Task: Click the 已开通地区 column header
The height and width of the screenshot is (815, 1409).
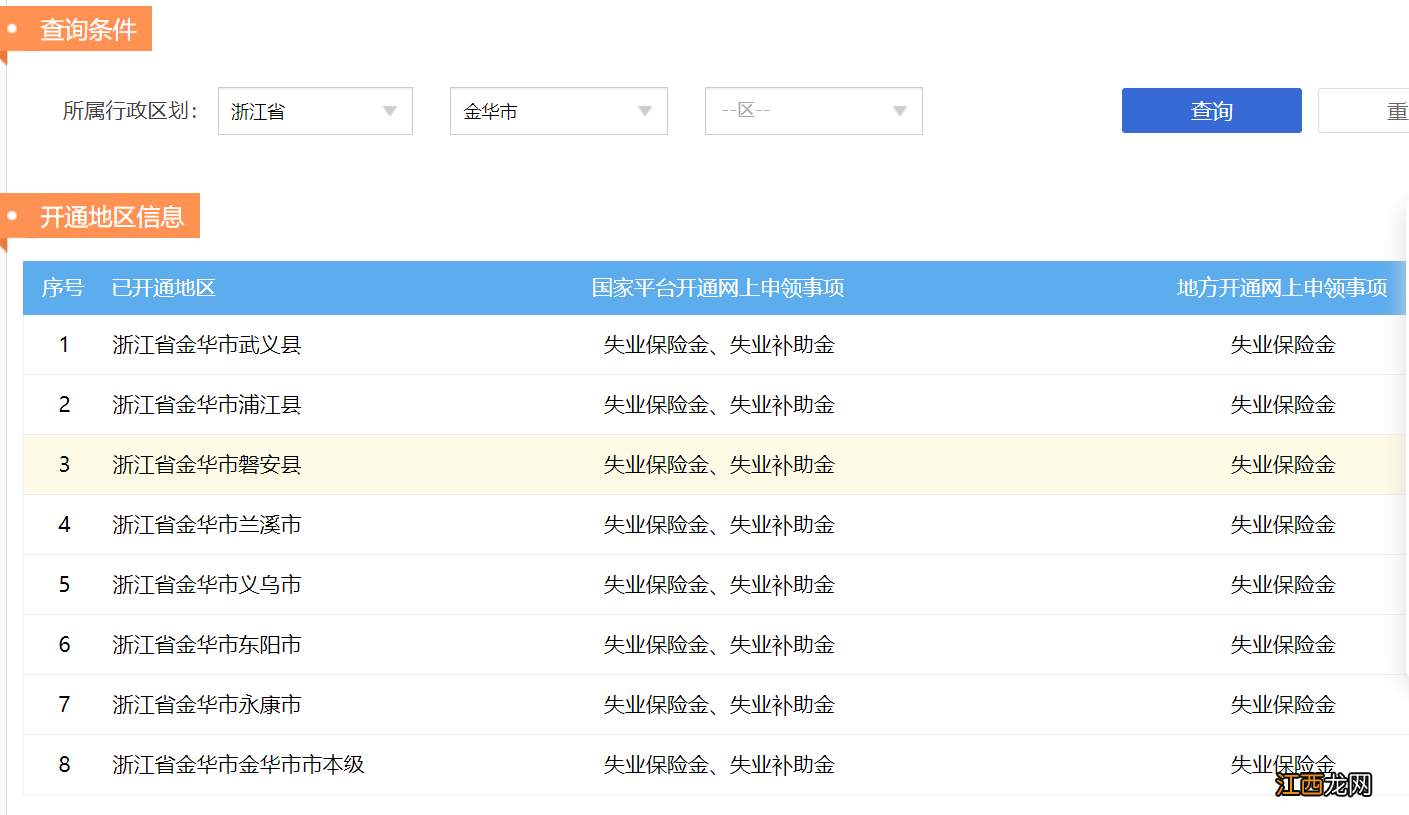Action: (164, 288)
